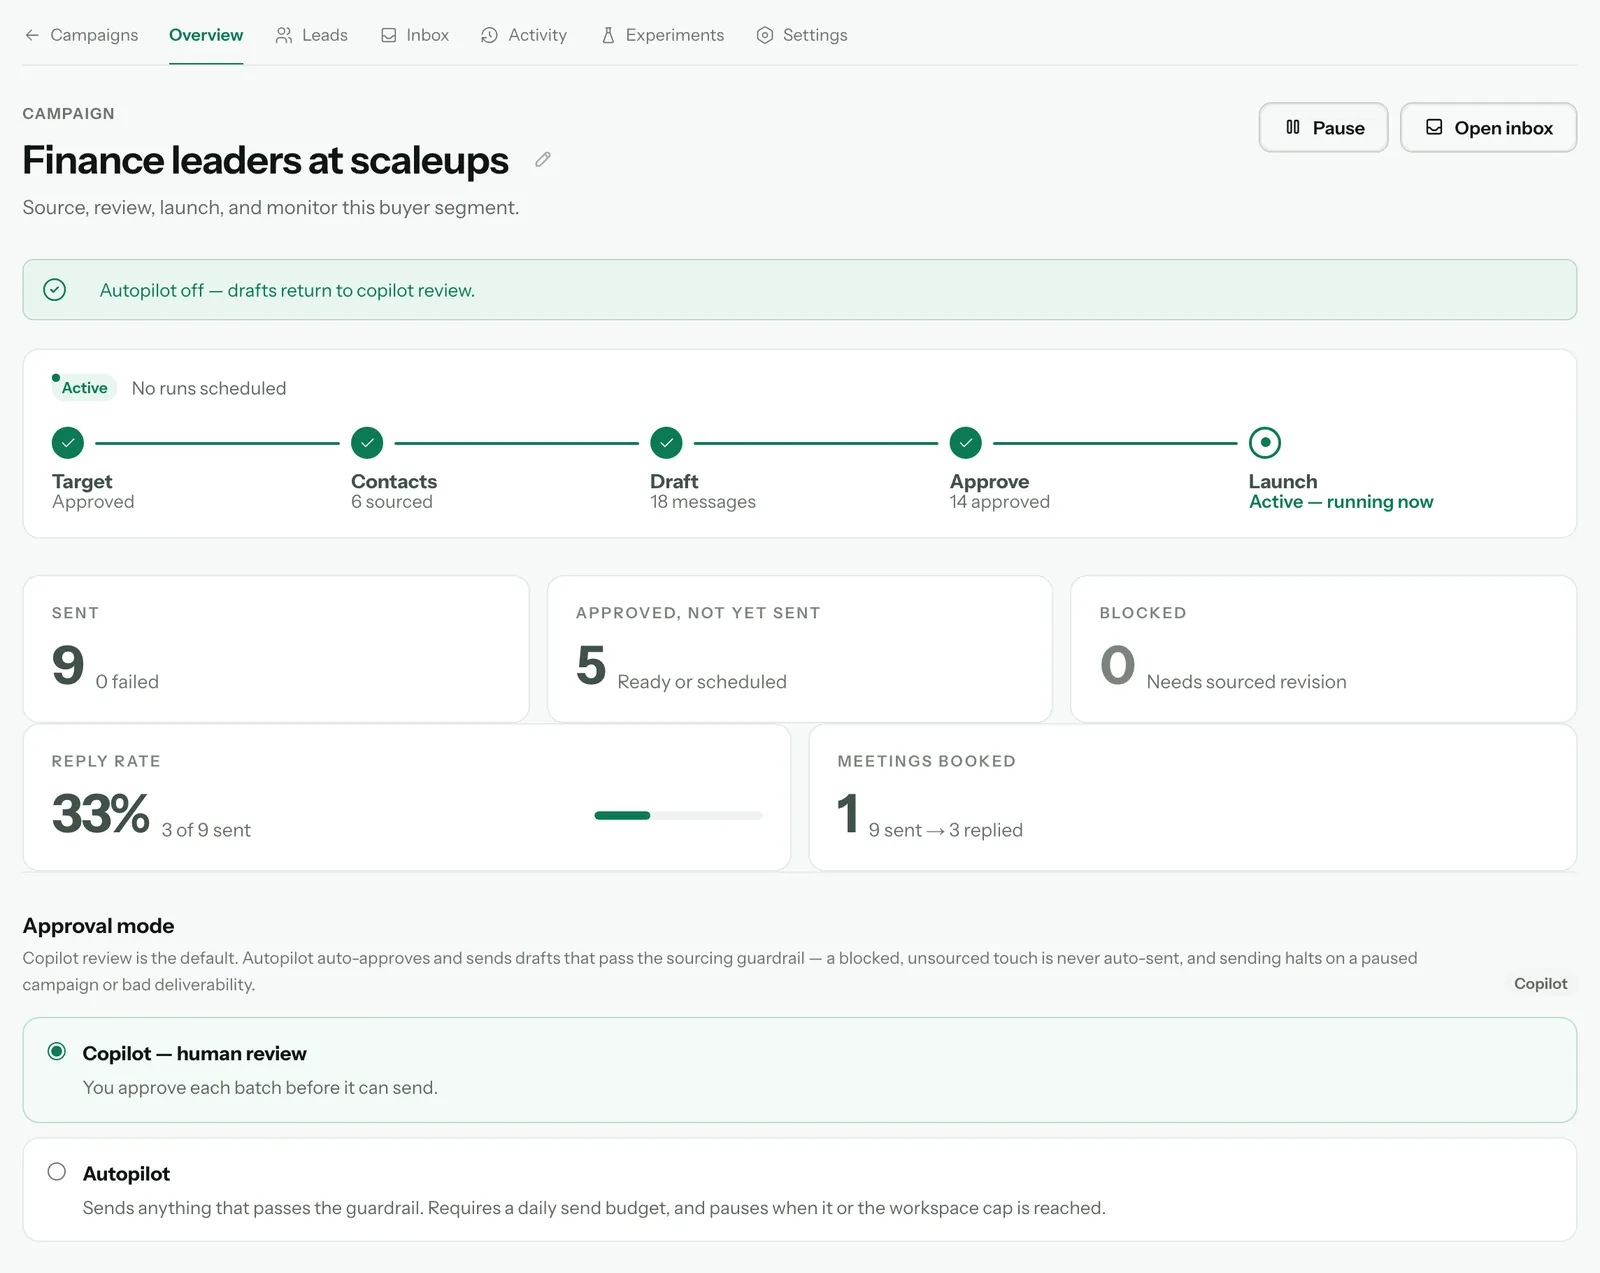
Task: Click the 'Finance leaders at scaleups' title
Action: click(x=266, y=160)
